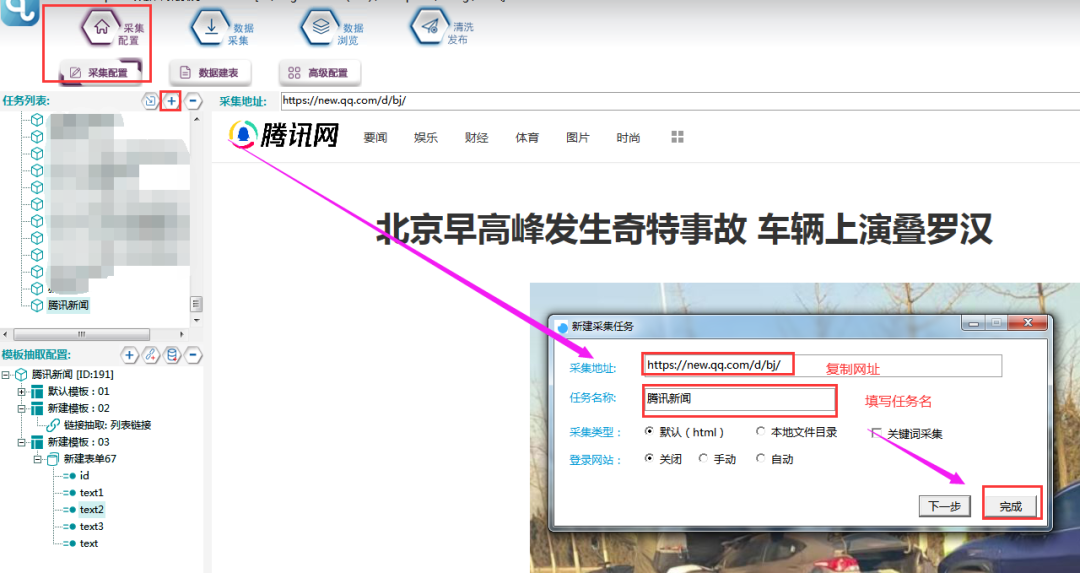Select the id field
The width and height of the screenshot is (1080, 573).
(84, 476)
